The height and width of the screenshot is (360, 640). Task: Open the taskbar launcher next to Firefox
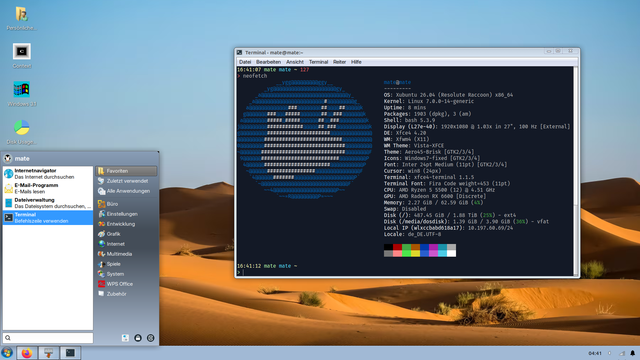tap(49, 353)
